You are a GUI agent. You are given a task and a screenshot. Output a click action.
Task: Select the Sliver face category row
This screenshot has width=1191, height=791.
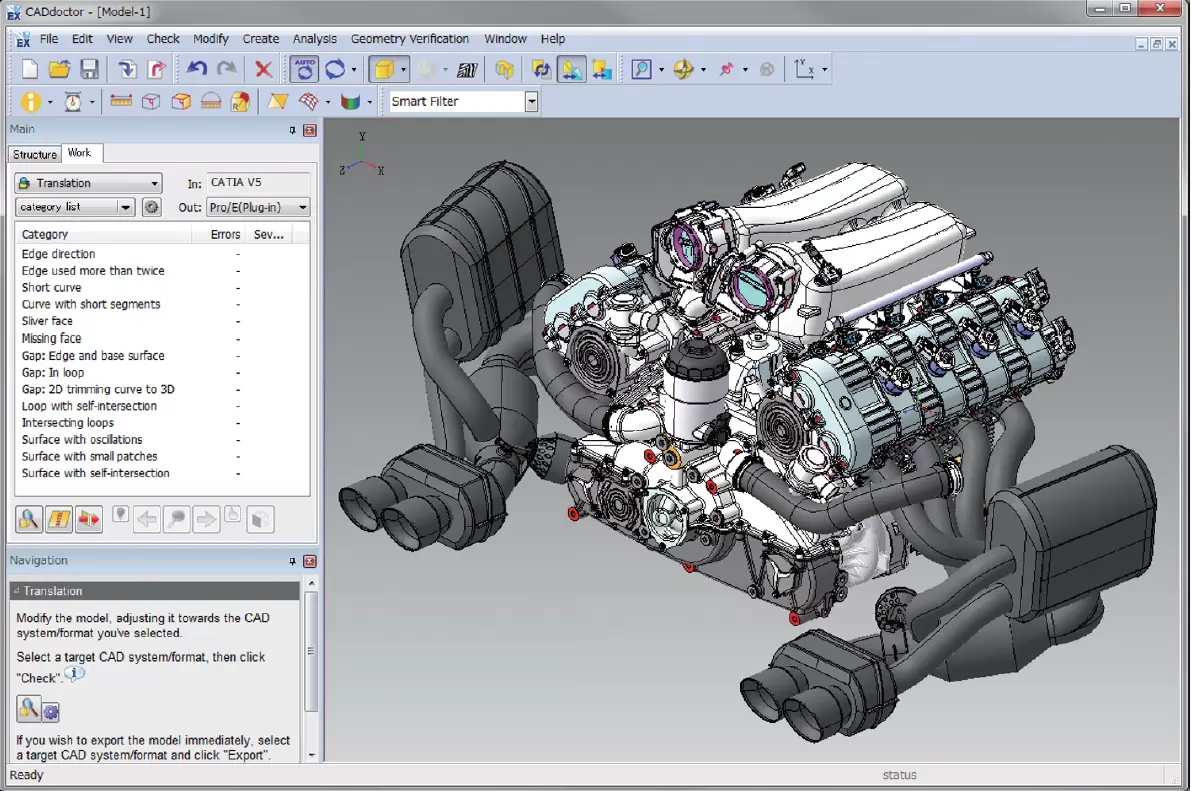point(47,321)
